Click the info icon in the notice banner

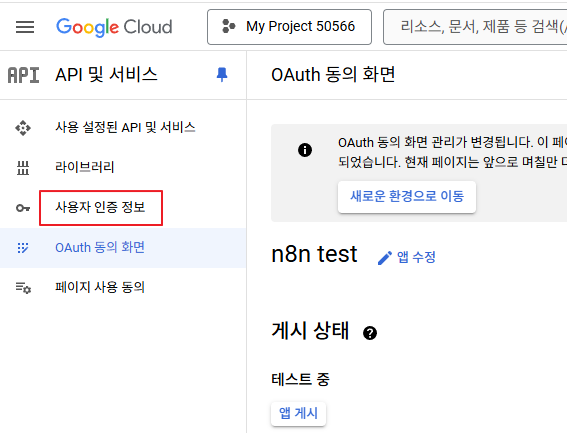point(305,150)
